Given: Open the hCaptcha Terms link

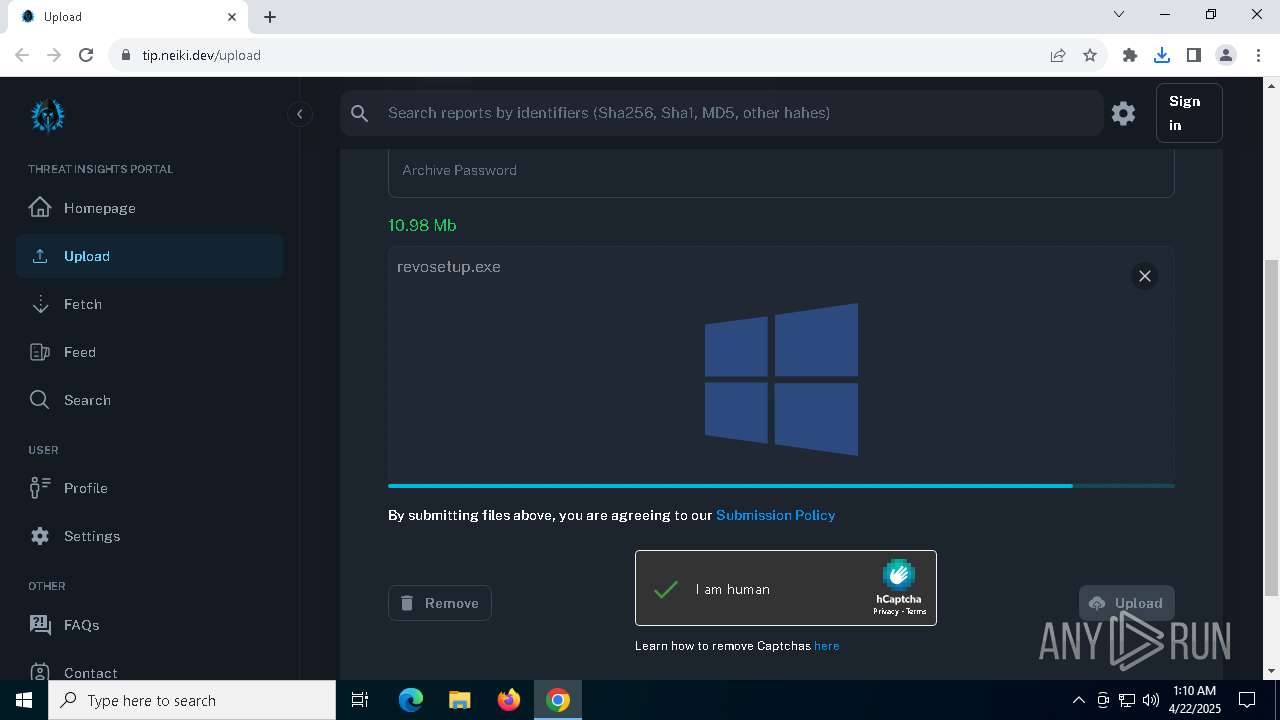Looking at the screenshot, I should pyautogui.click(x=916, y=611).
